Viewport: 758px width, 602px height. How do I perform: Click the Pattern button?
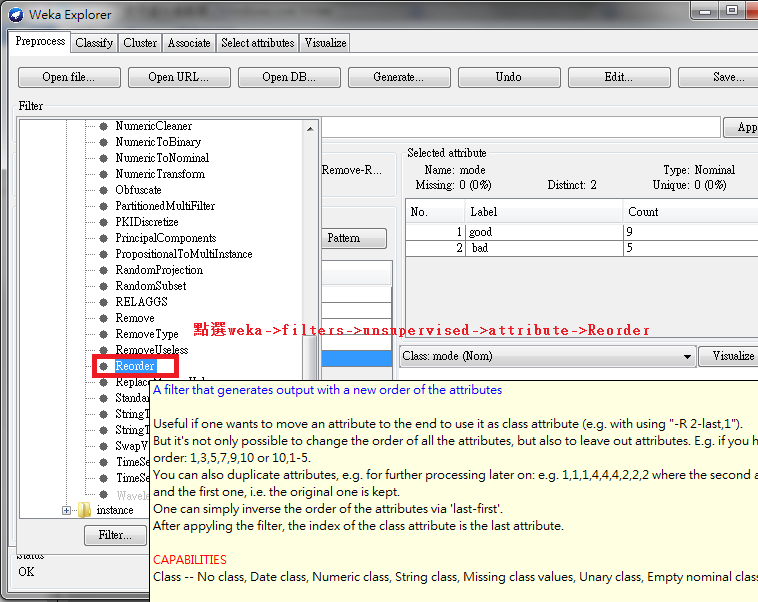coord(354,238)
